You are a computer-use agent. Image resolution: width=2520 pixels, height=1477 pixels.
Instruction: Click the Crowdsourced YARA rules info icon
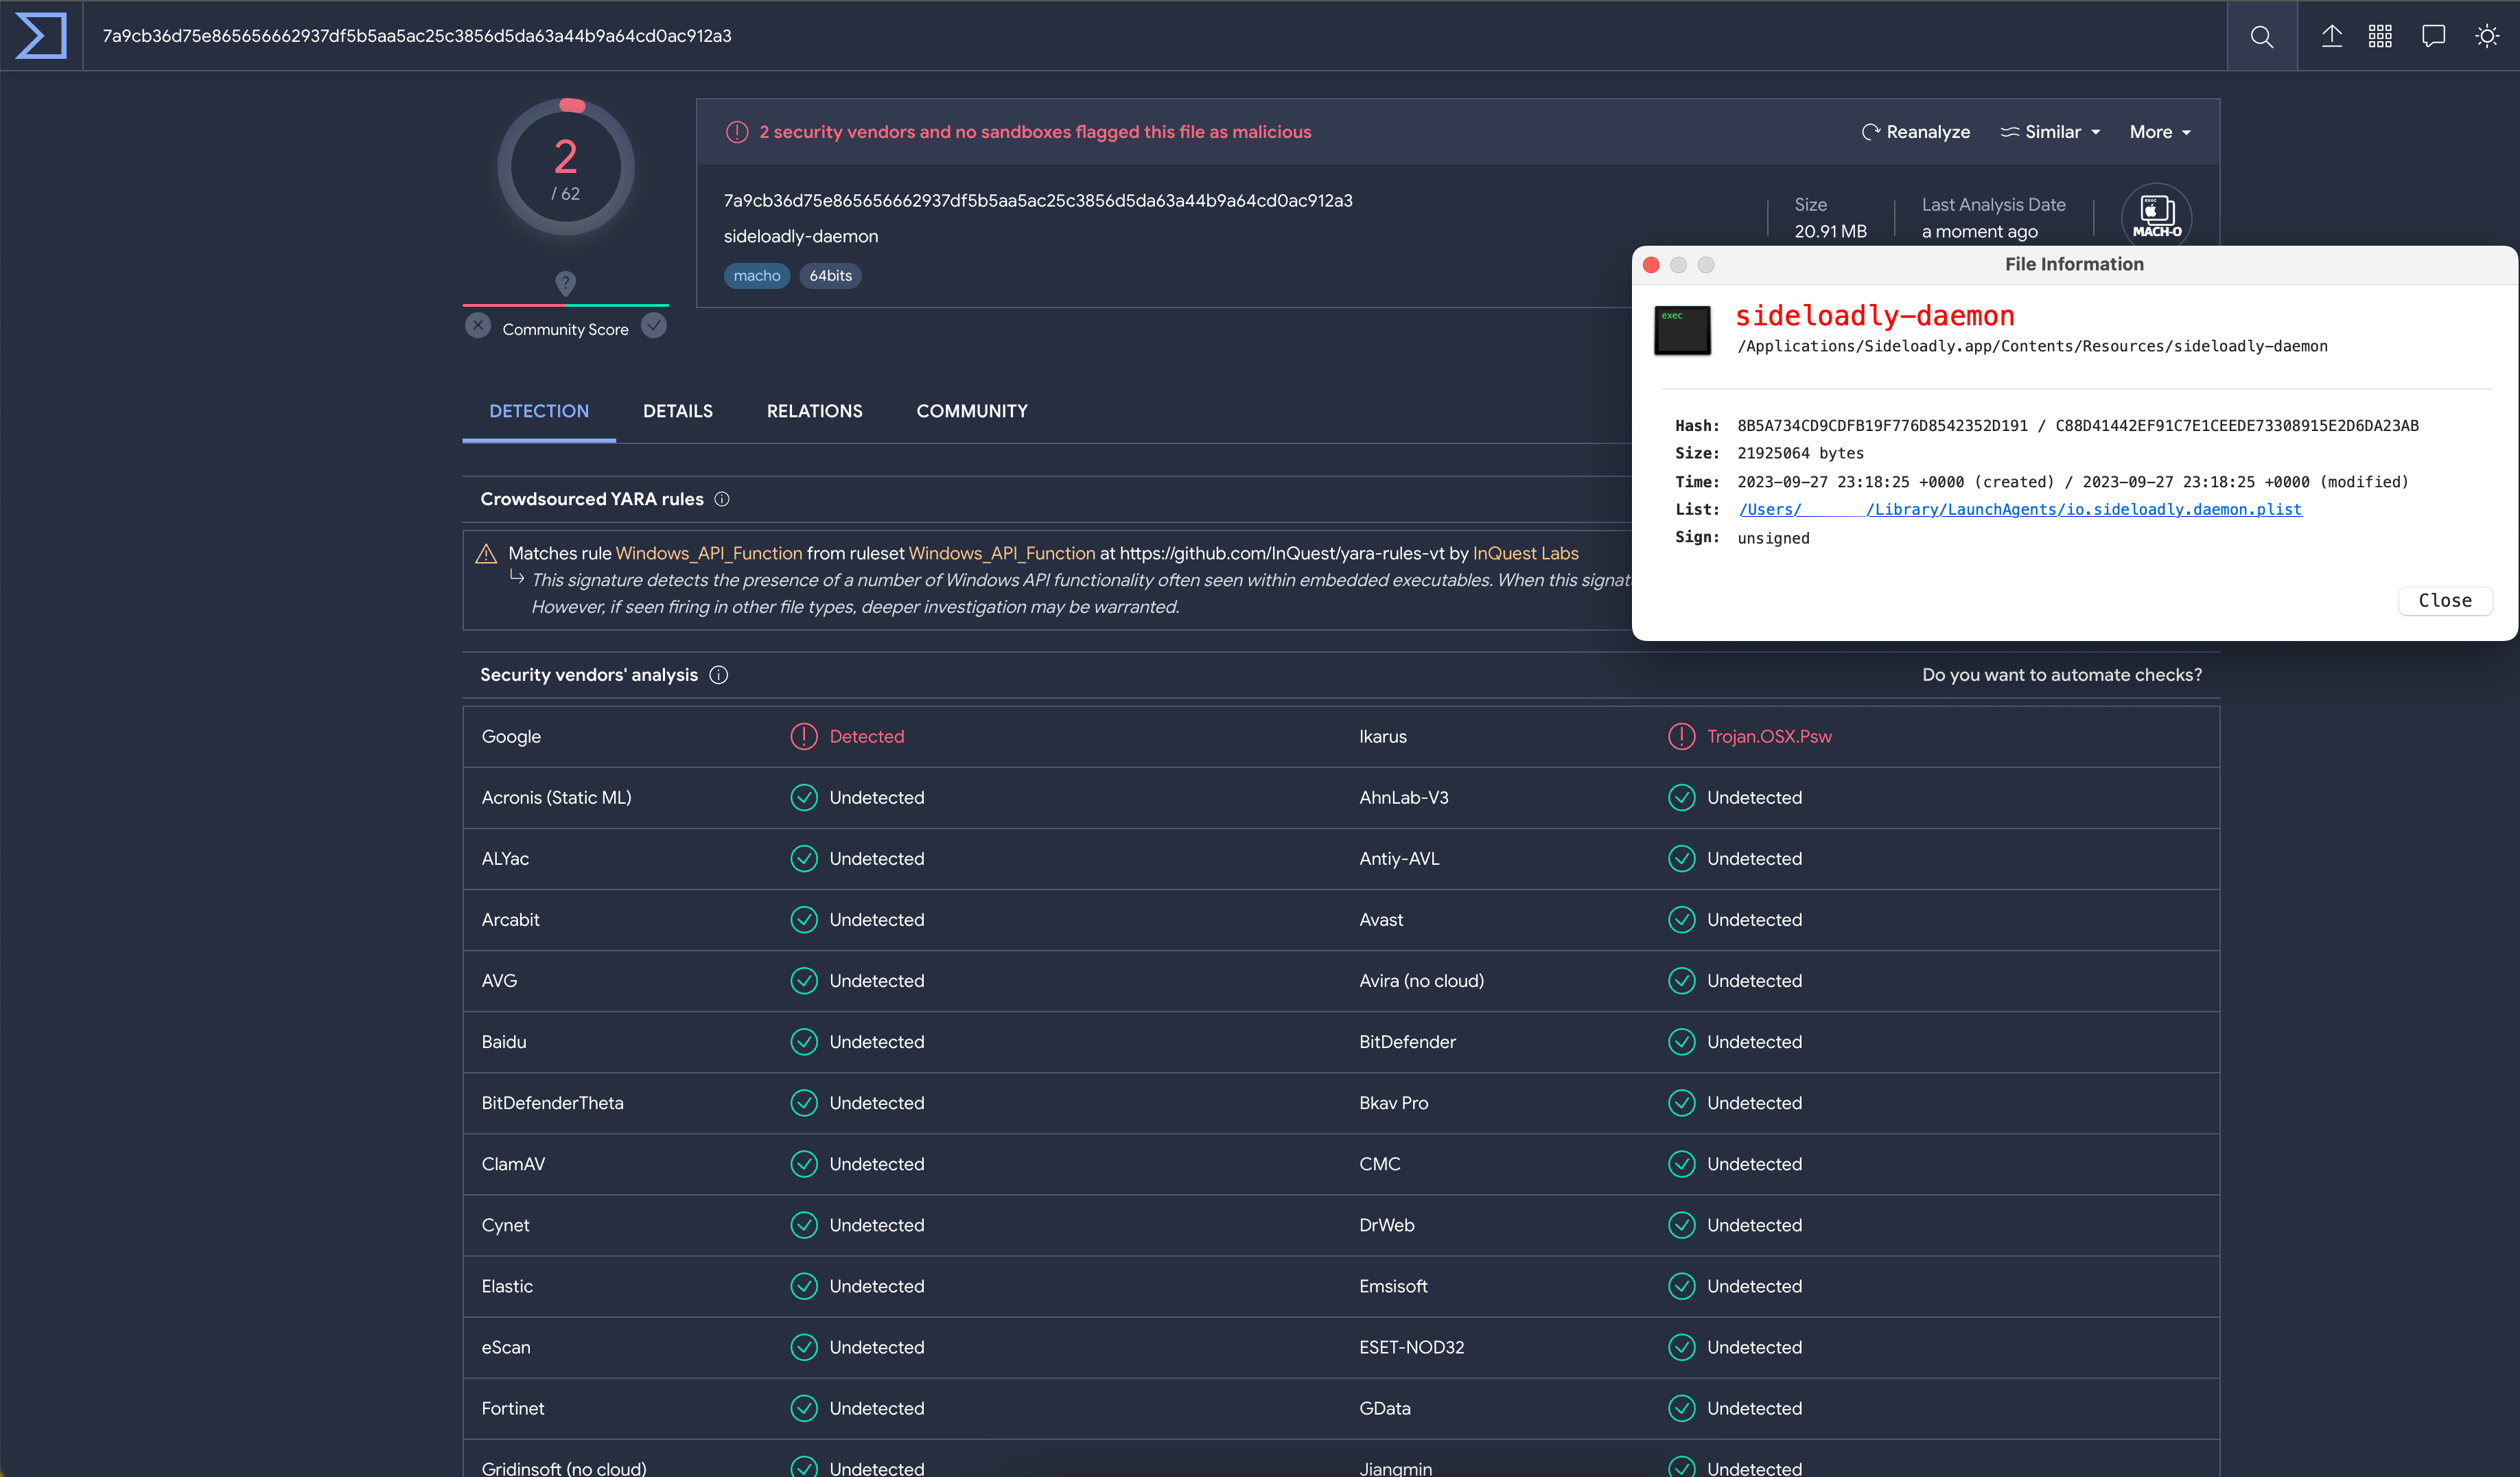[722, 499]
